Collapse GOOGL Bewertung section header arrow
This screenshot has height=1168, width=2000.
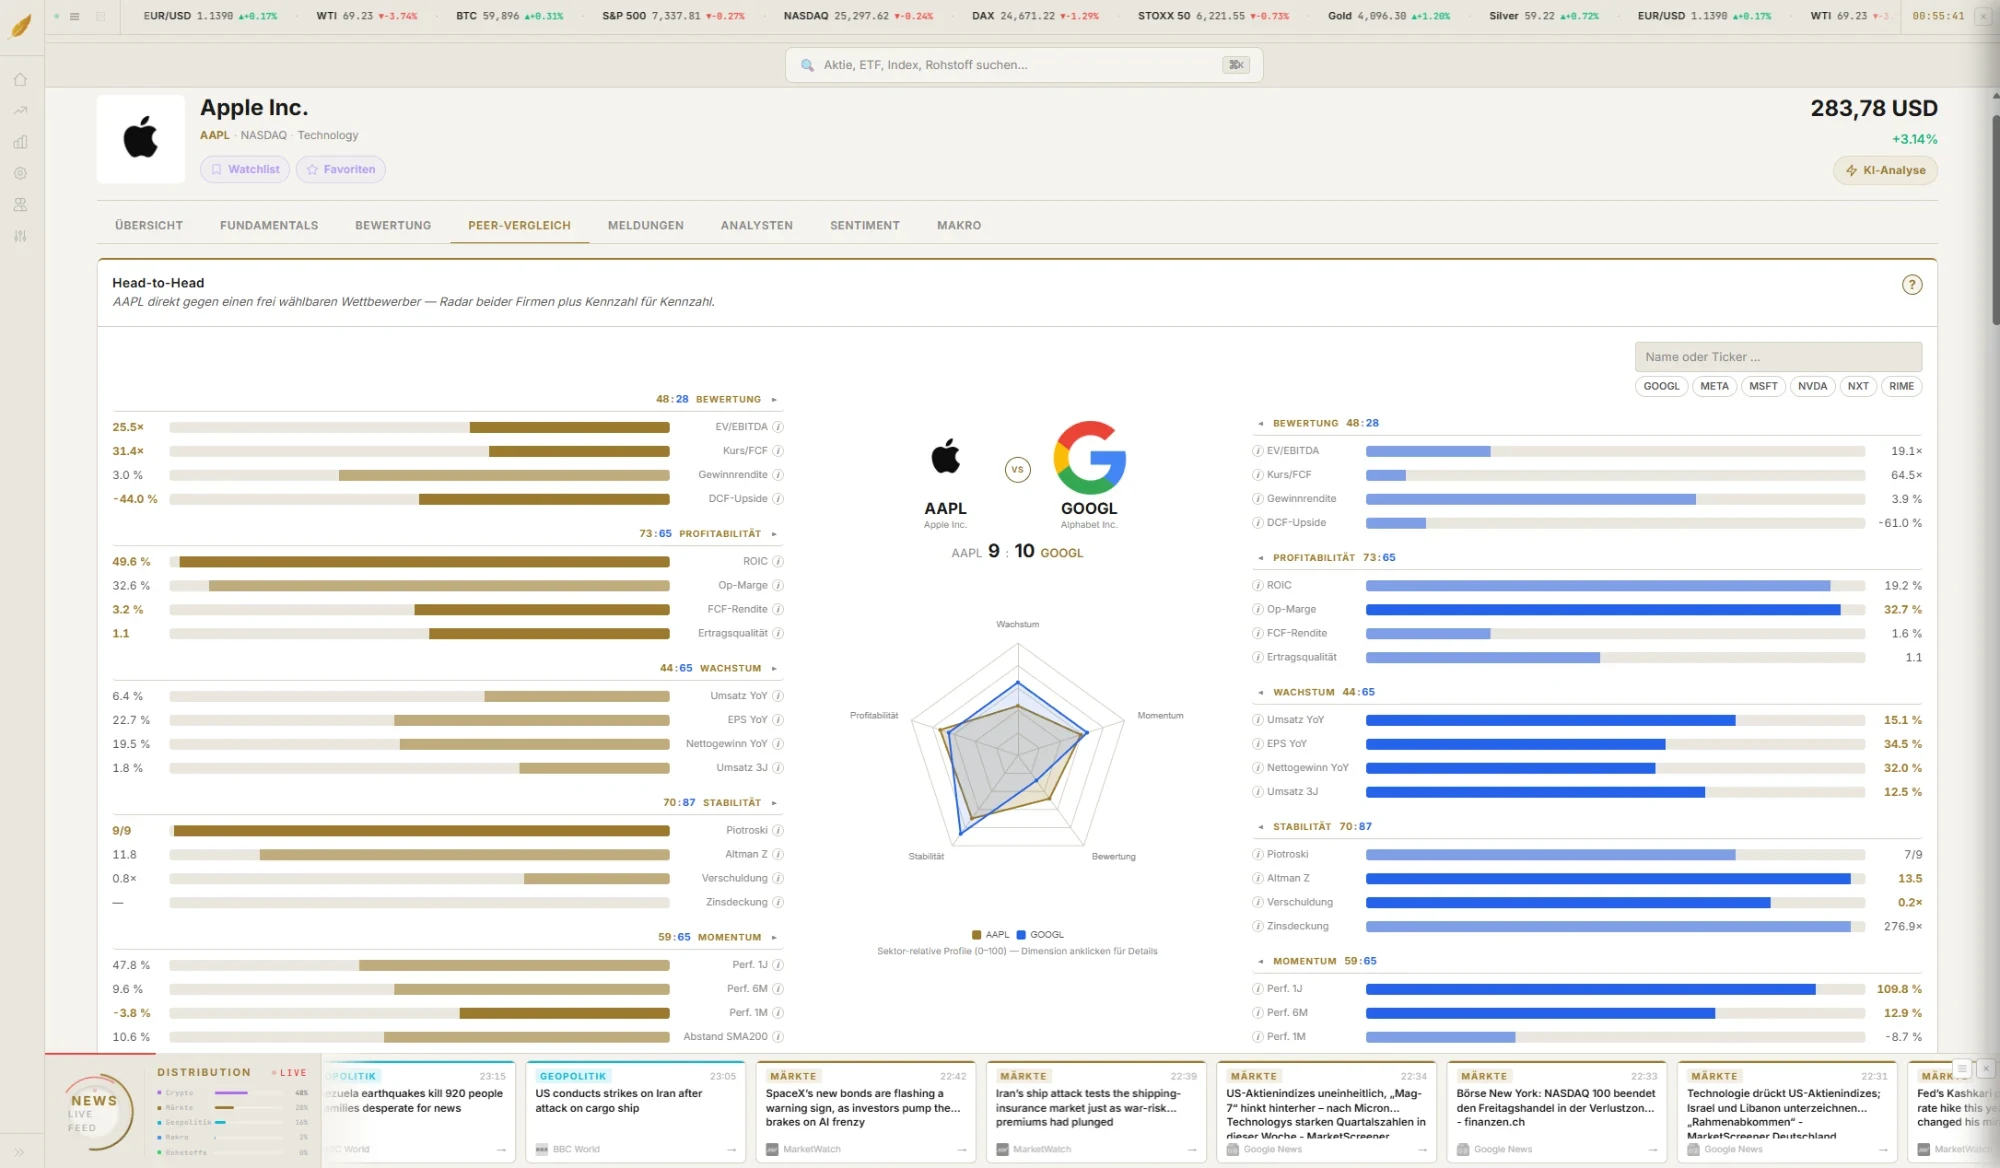(1261, 424)
